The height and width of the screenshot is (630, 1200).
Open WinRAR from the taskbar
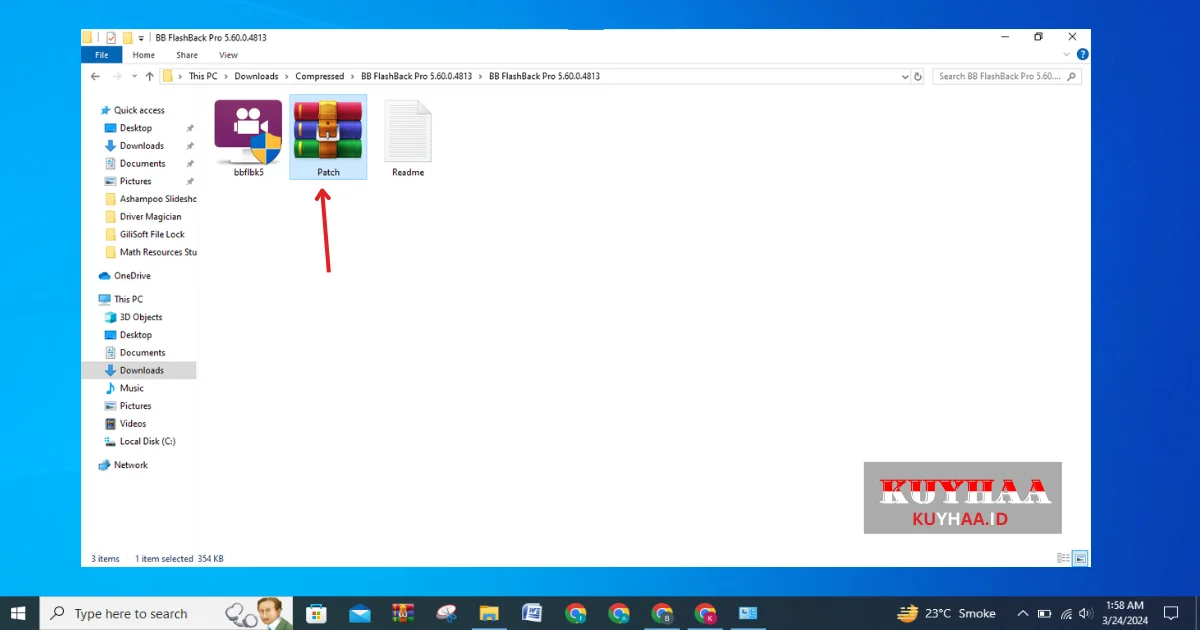point(403,613)
